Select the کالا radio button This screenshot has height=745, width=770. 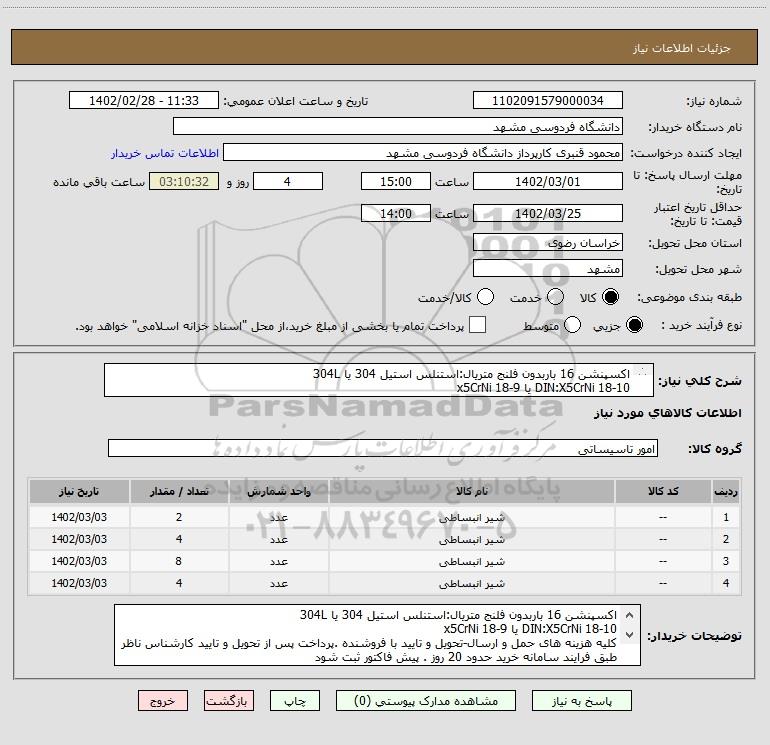611,297
